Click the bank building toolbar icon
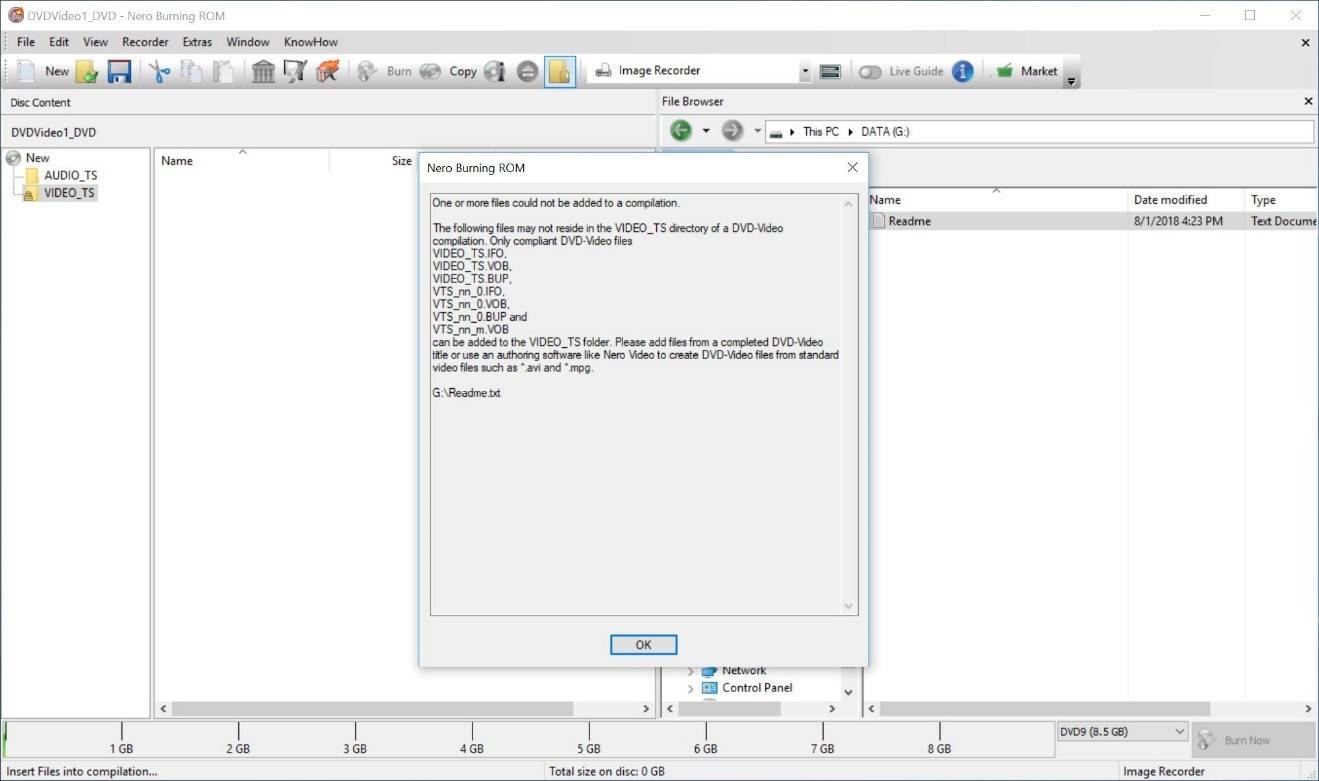This screenshot has height=781, width=1319. click(x=263, y=72)
